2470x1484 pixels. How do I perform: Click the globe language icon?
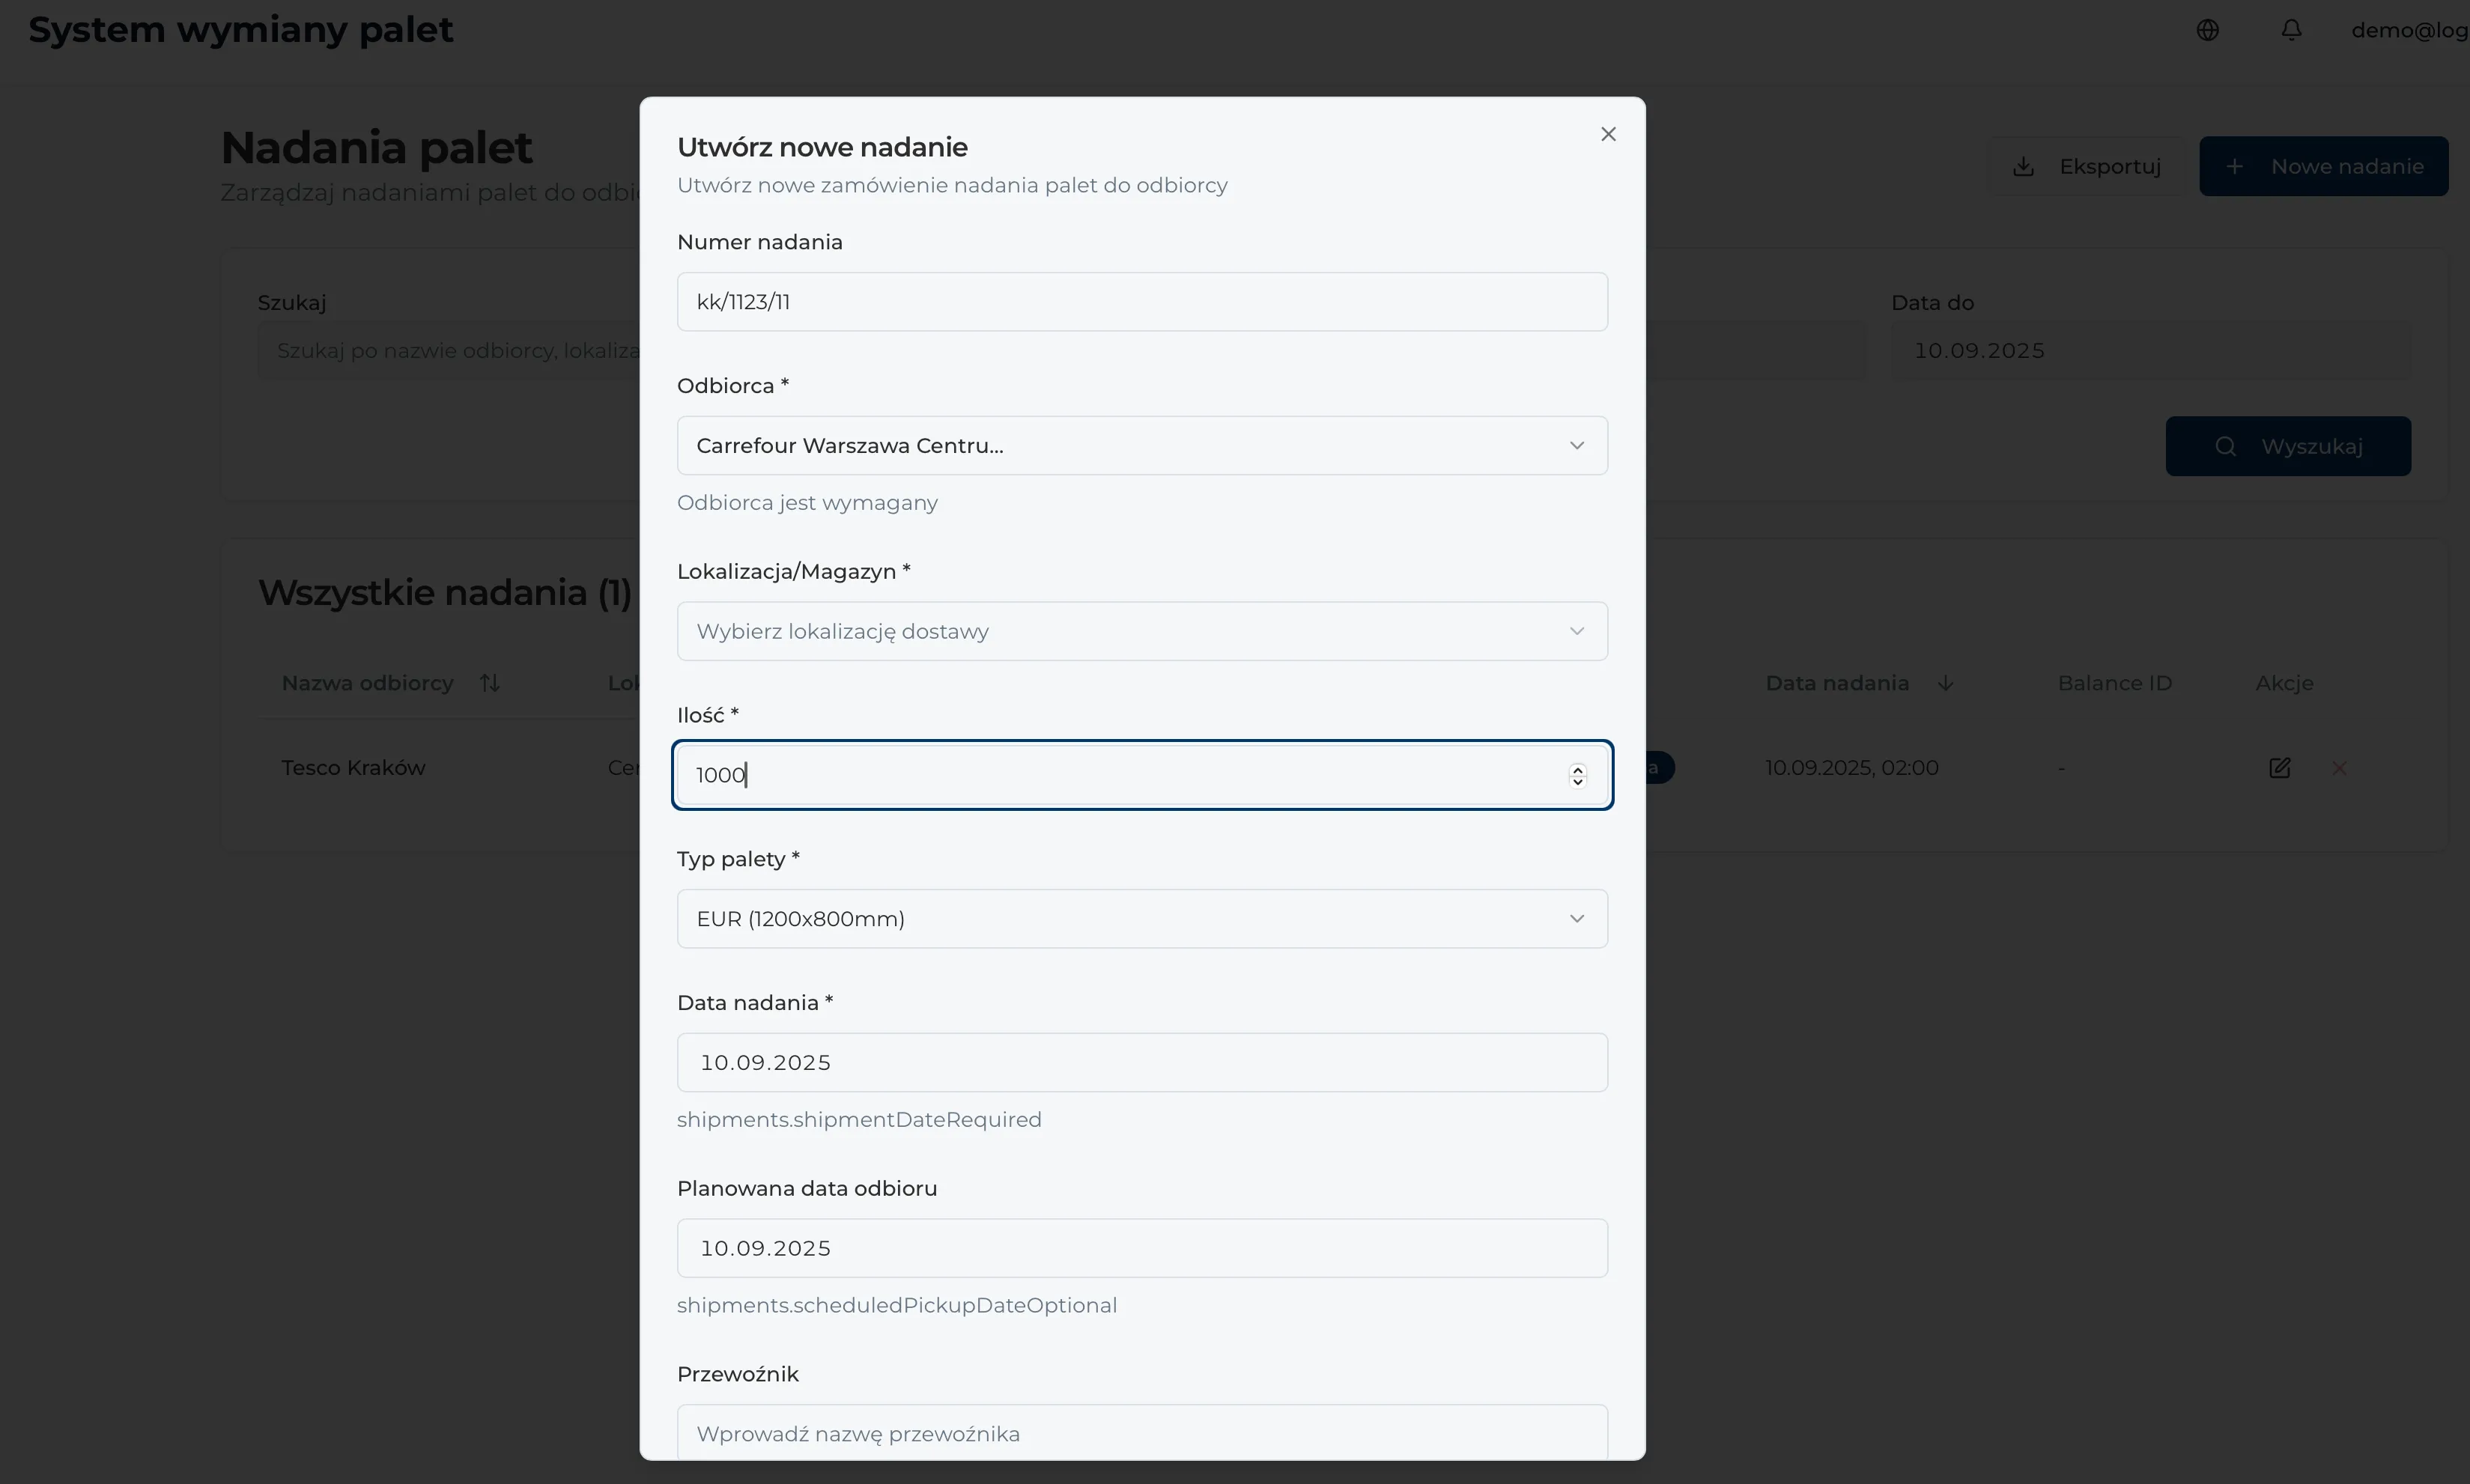point(2208,30)
